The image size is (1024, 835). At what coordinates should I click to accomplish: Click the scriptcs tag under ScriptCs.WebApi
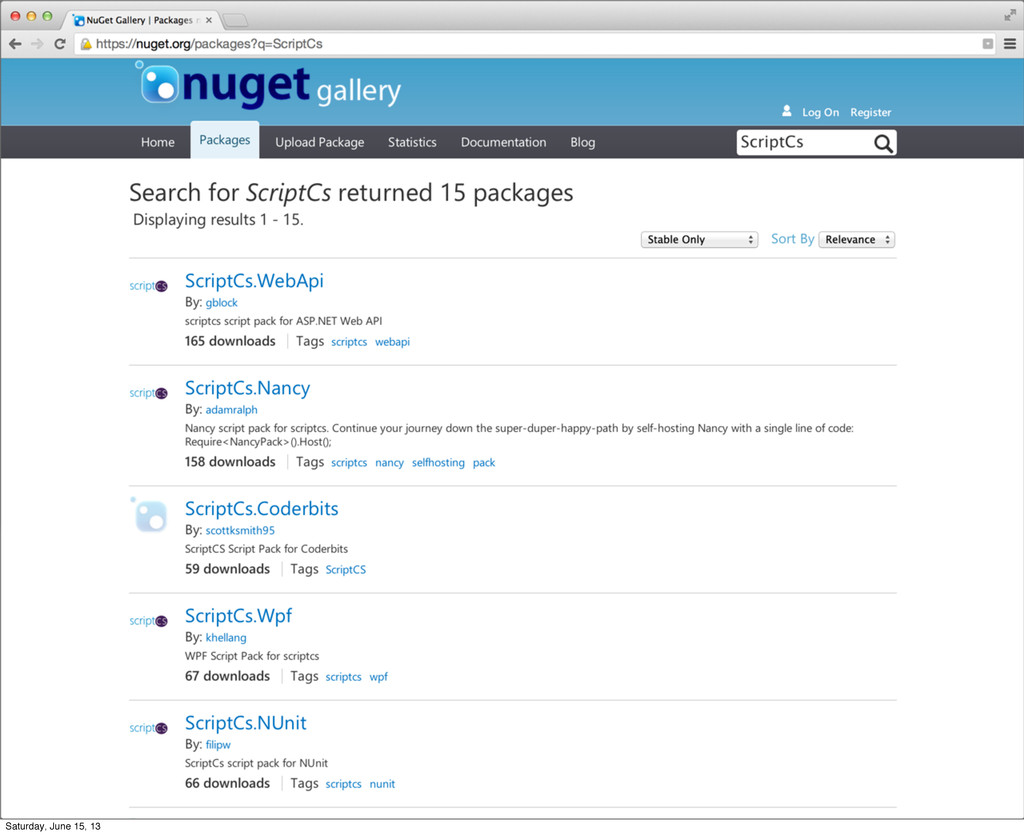click(x=349, y=342)
